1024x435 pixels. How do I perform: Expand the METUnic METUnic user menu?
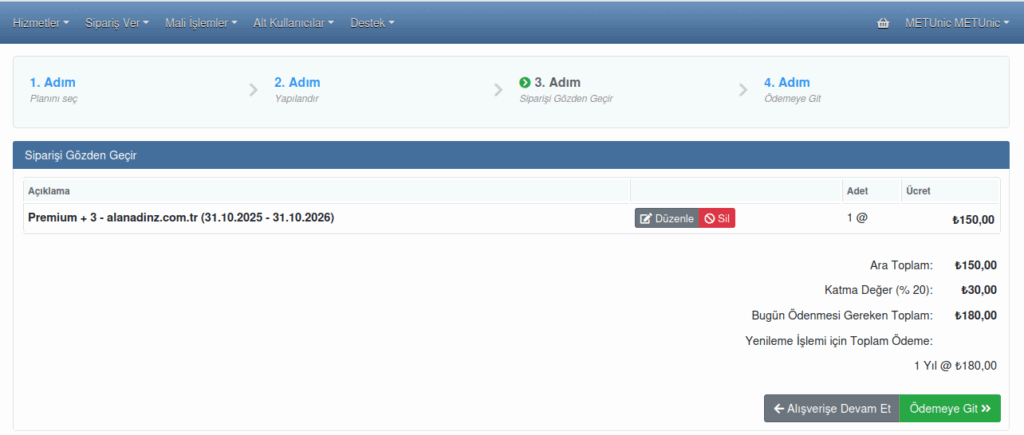click(957, 23)
